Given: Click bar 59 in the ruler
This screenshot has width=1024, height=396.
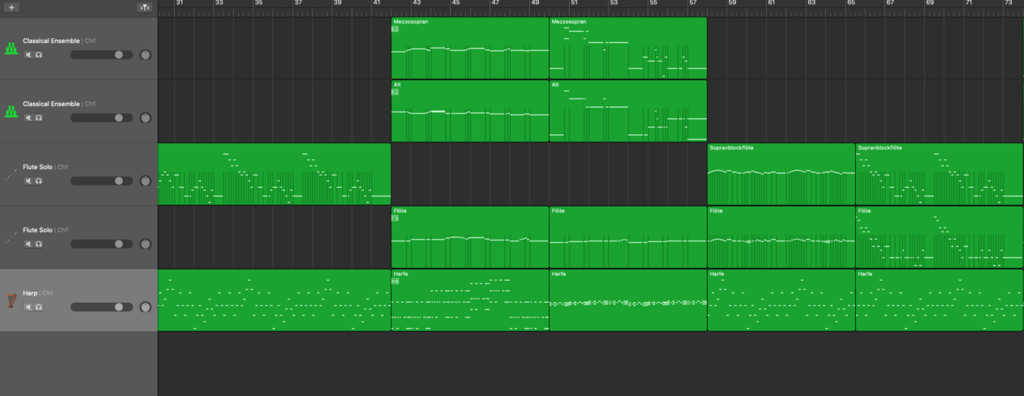Looking at the screenshot, I should point(732,3).
